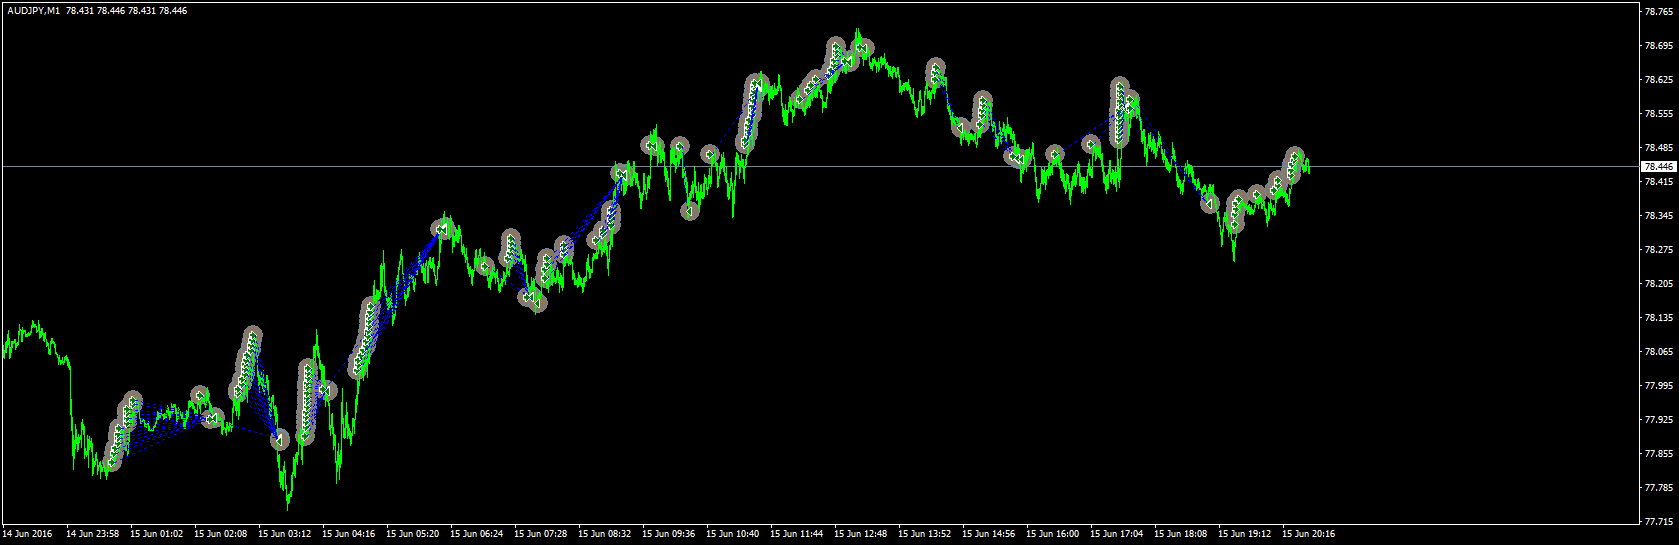Click the 78.345 price axis label
The height and width of the screenshot is (545, 1679).
(1659, 216)
